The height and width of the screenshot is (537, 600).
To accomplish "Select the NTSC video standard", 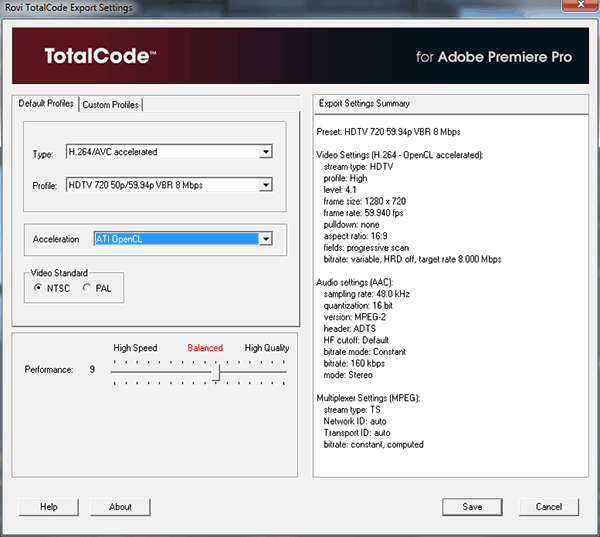I will pos(52,288).
